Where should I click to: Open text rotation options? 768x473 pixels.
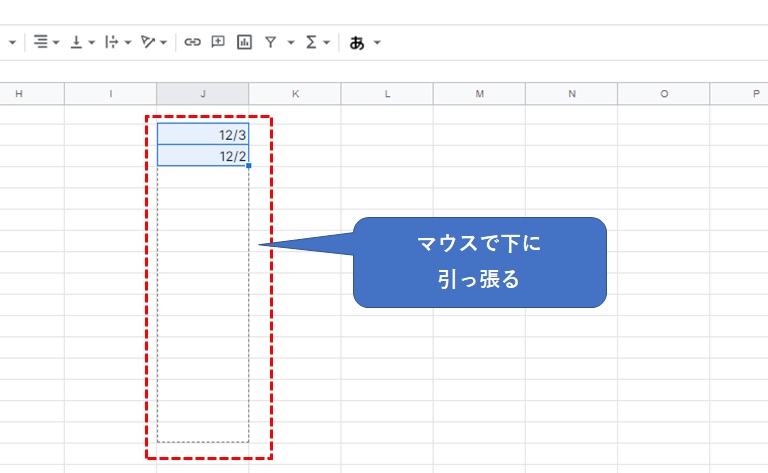click(x=147, y=42)
